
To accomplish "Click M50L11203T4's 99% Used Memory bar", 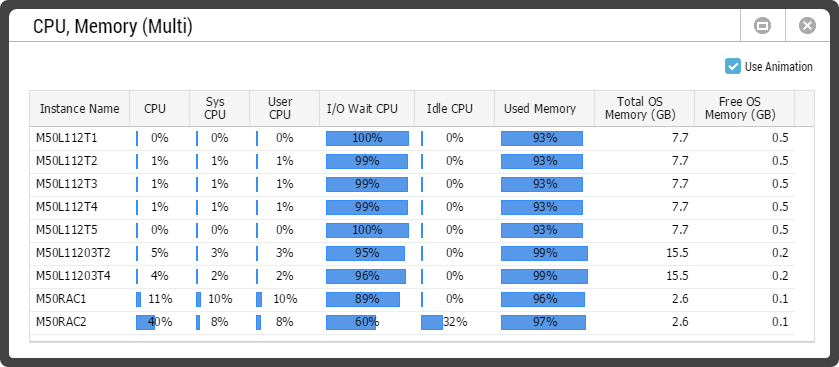I will 544,277.
